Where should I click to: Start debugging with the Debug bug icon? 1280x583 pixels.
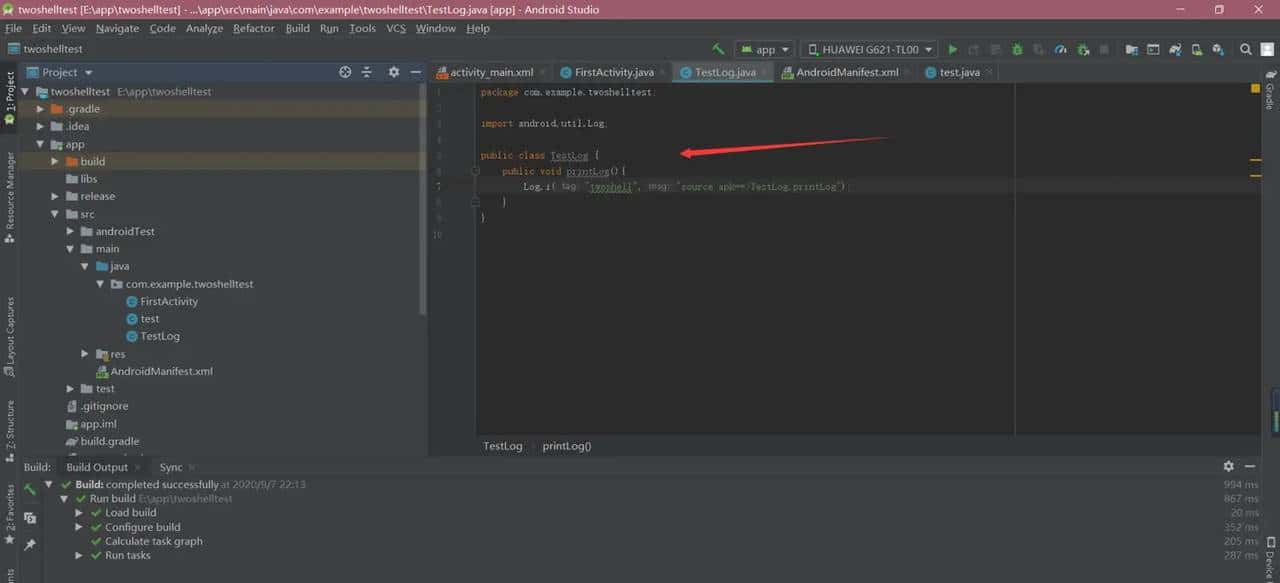coord(1017,49)
